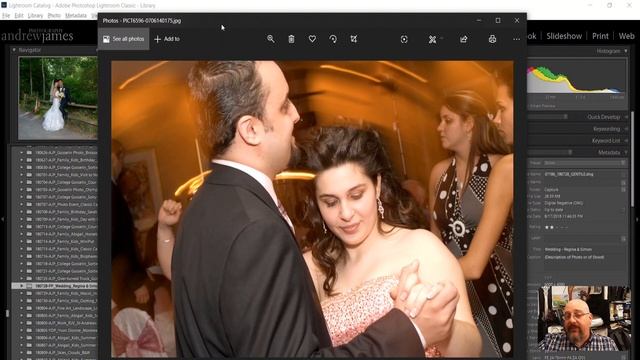Click the andrewjames identity plate logo

(x=38, y=36)
